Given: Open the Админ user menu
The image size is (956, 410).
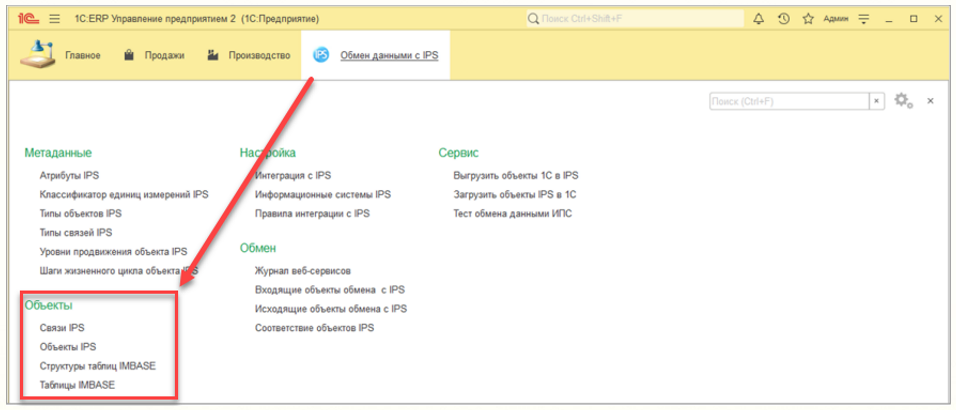Looking at the screenshot, I should click(835, 19).
